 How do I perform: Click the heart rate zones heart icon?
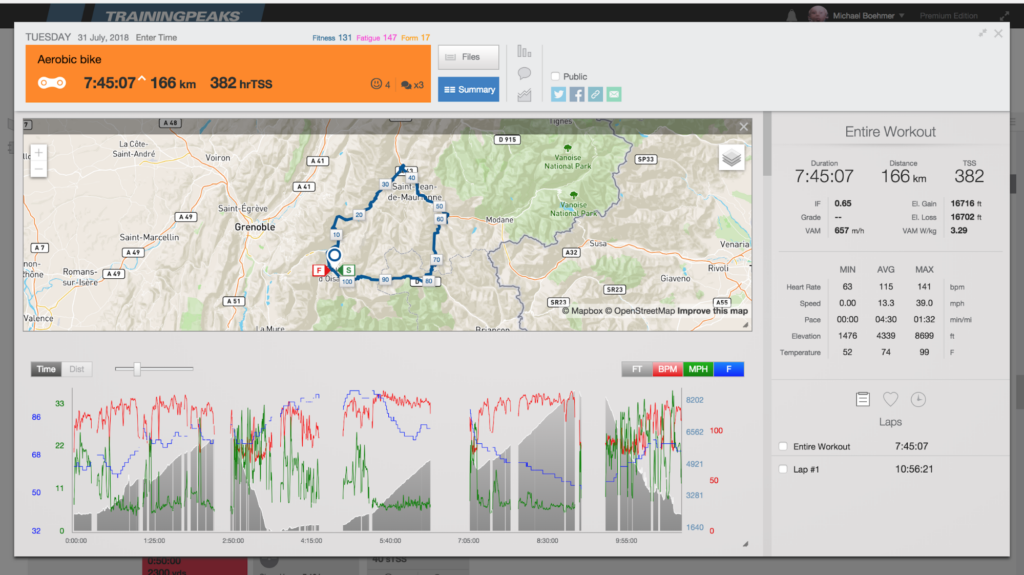890,399
